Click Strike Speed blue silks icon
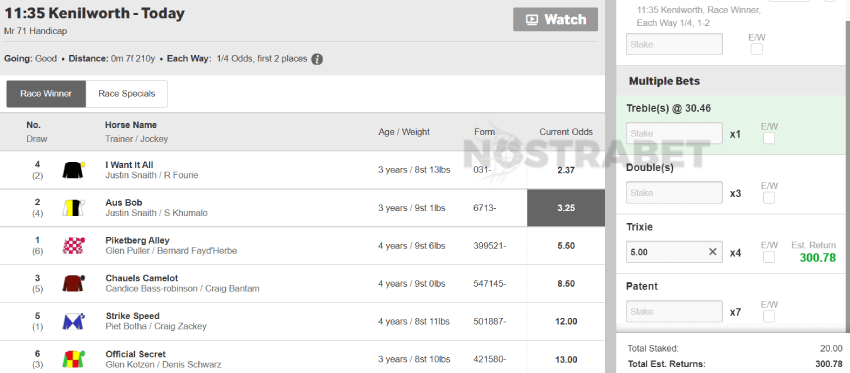The image size is (850, 373). pos(73,321)
